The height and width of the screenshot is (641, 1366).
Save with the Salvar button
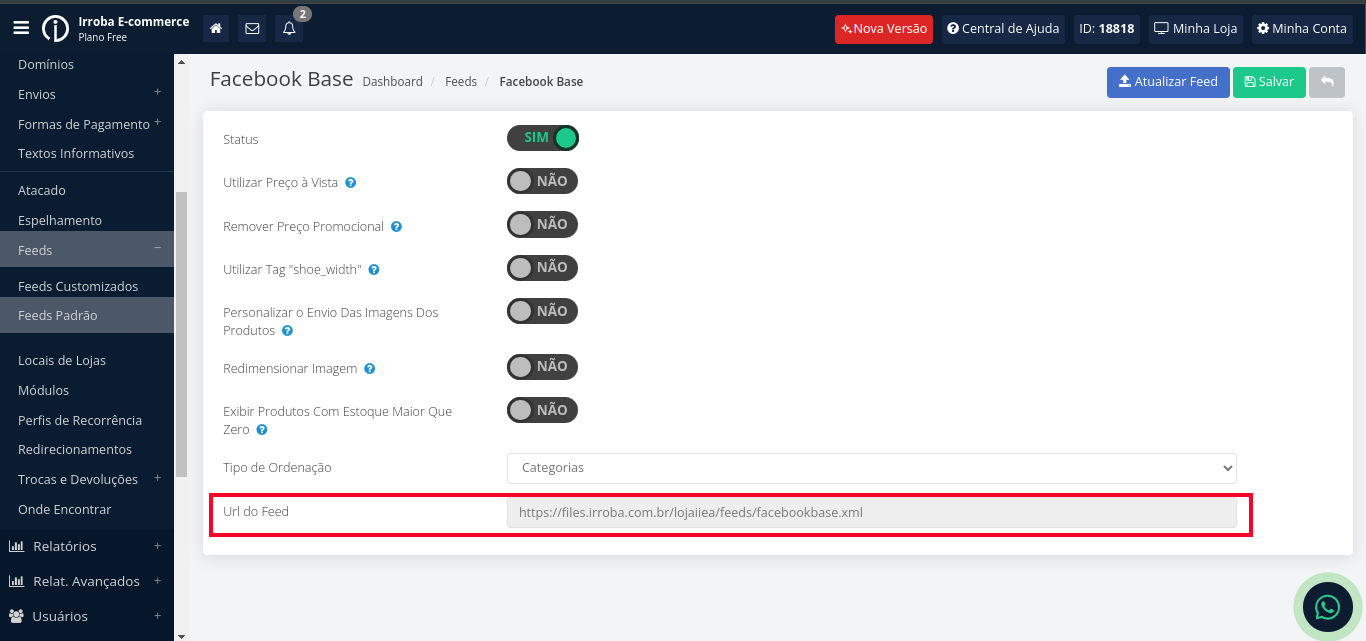1269,82
